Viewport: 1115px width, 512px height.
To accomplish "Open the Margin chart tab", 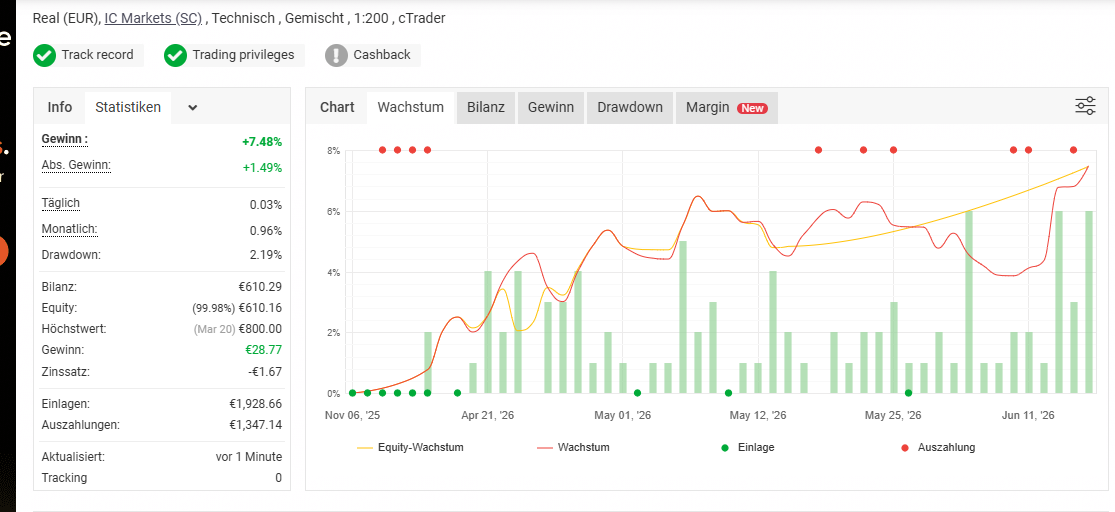I will click(727, 107).
